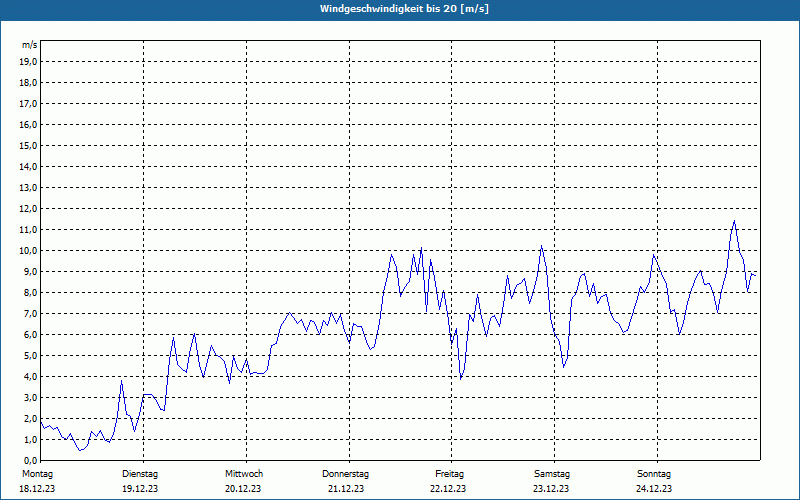Click the chart title Windgeschwindigkeit bis 20 [m/s]
Viewport: 800px width, 500px height.
[404, 9]
